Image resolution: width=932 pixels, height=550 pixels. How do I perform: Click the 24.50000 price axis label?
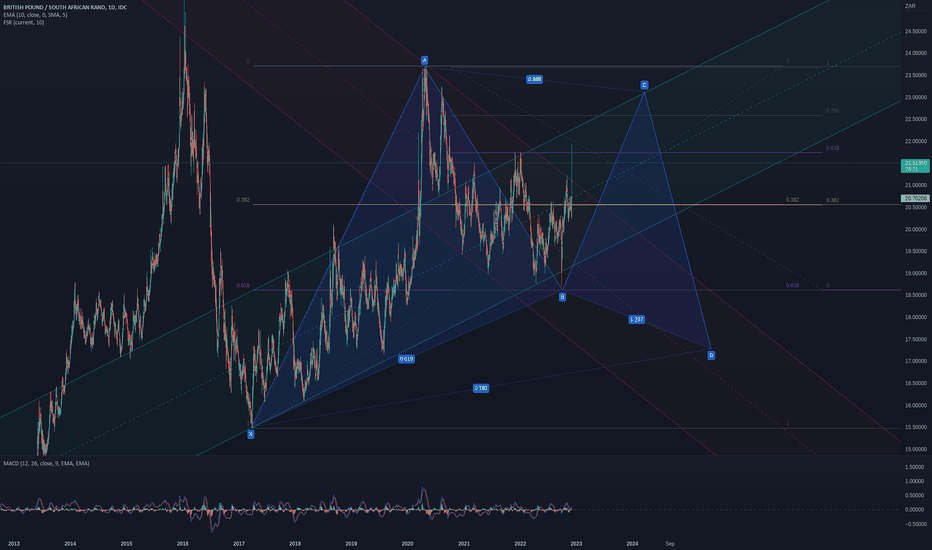(x=916, y=31)
